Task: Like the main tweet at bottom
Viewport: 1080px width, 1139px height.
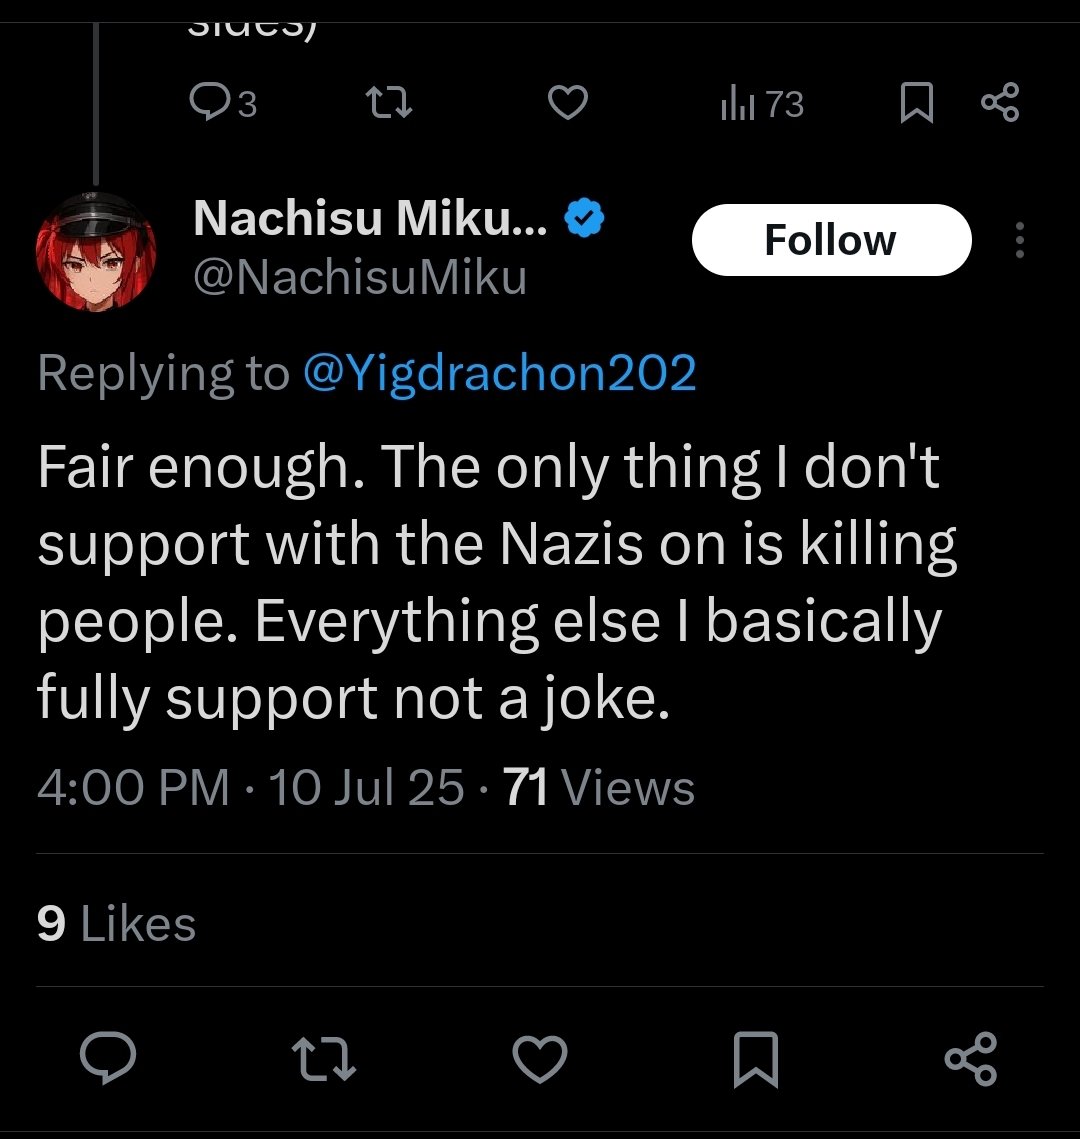Action: click(x=540, y=1058)
